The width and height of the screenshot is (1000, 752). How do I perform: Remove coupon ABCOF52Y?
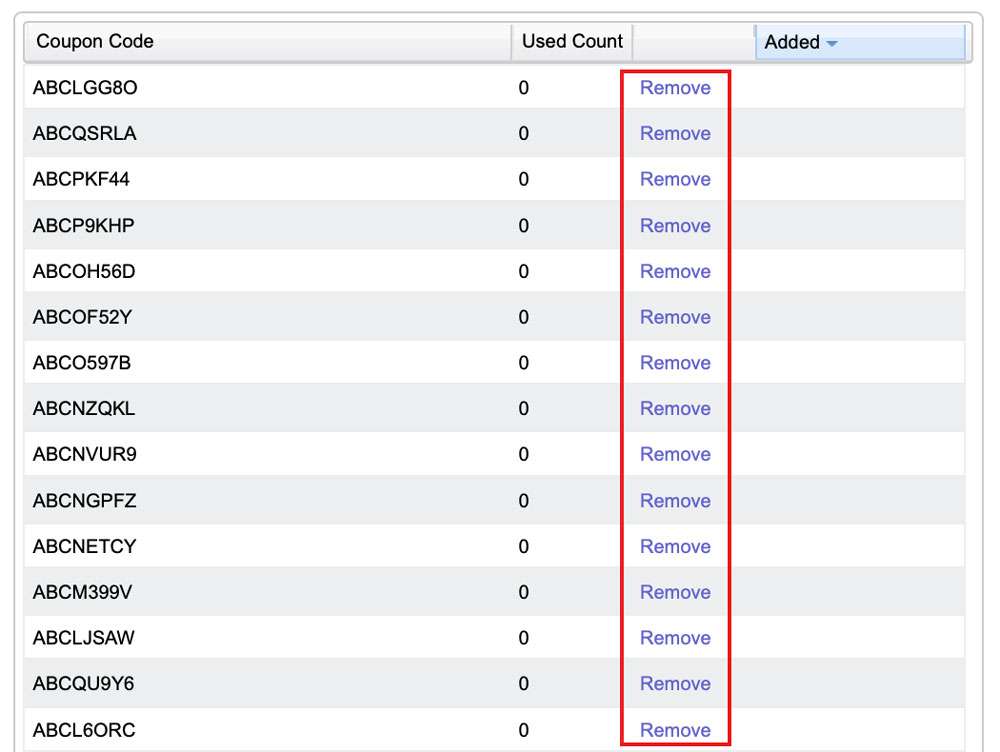[675, 318]
